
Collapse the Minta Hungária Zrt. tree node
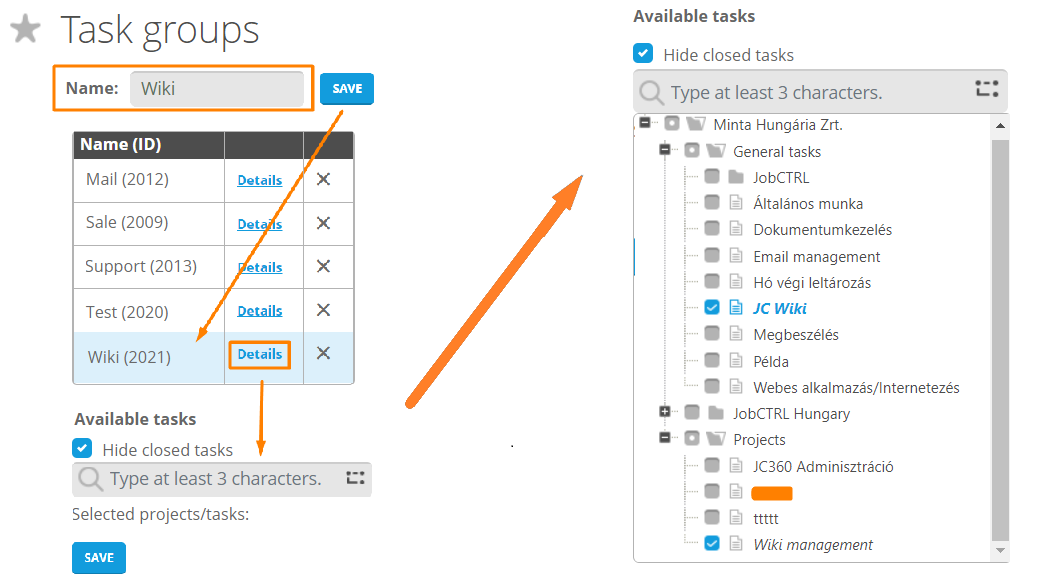645,123
